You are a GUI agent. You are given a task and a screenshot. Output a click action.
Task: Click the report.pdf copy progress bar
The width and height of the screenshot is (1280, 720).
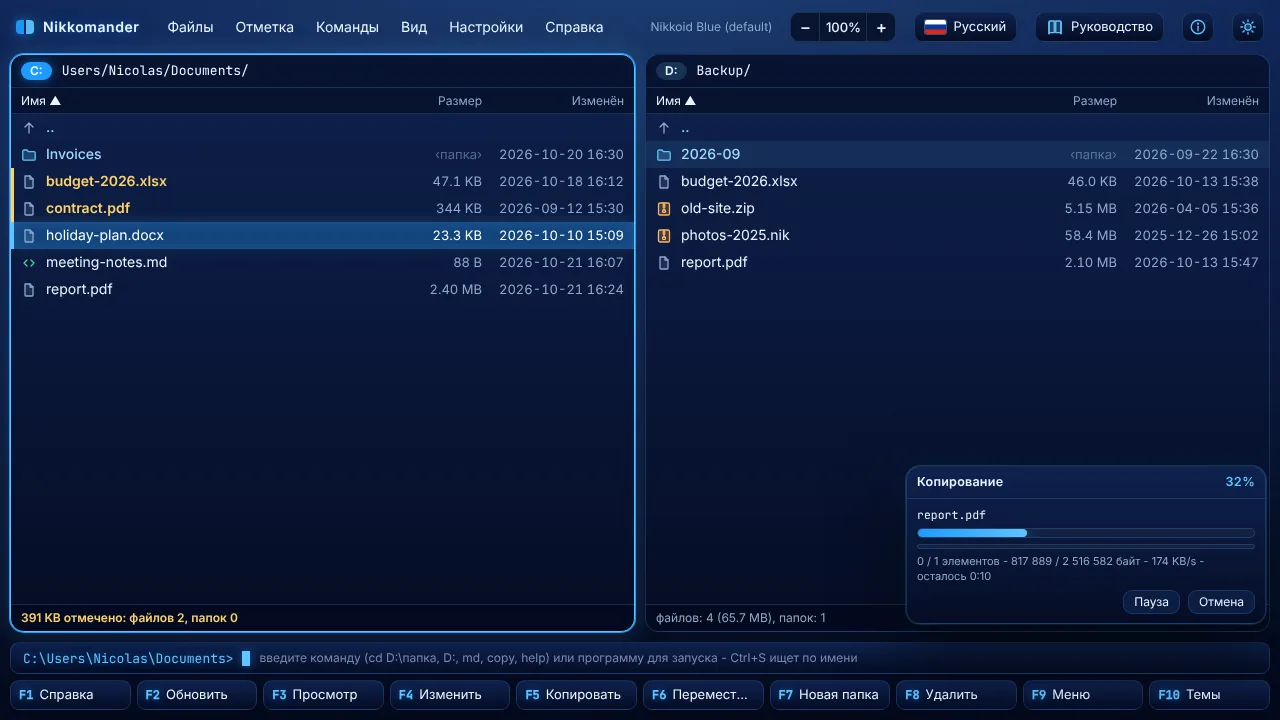click(x=1085, y=533)
